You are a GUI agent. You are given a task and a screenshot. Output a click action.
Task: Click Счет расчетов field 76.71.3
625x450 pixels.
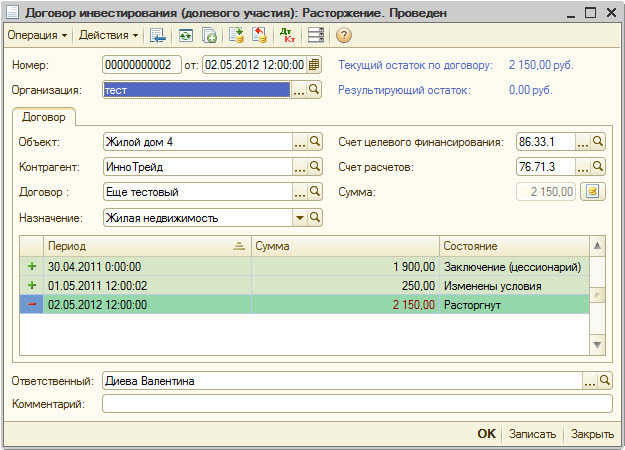point(546,167)
